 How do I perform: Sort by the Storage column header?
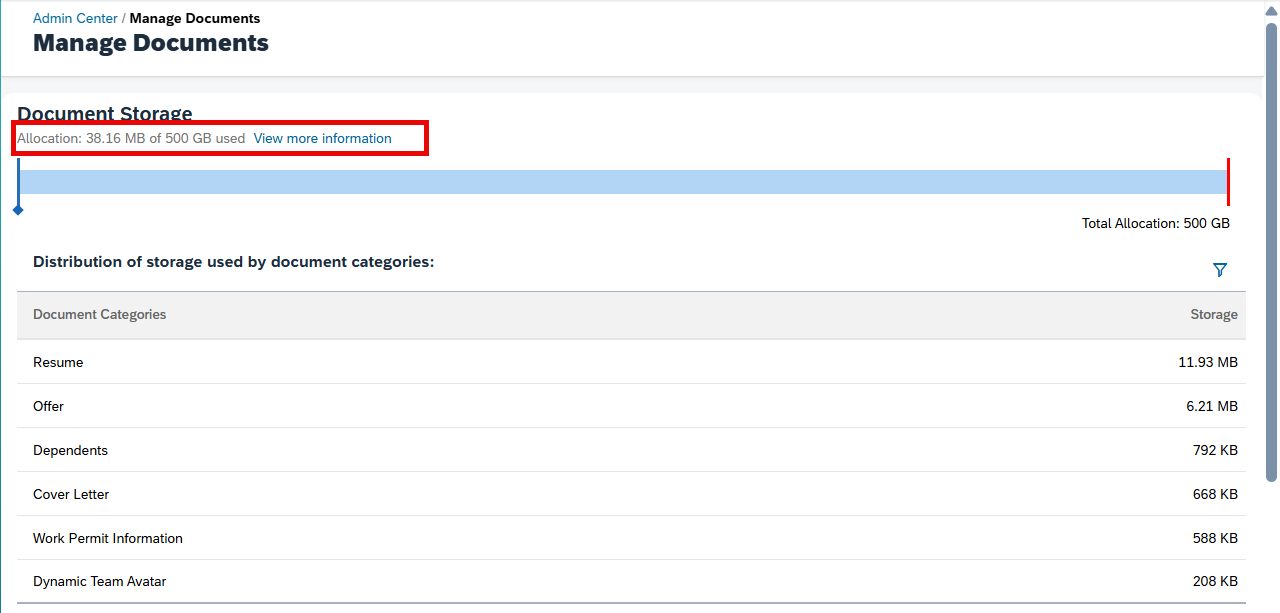(1214, 314)
